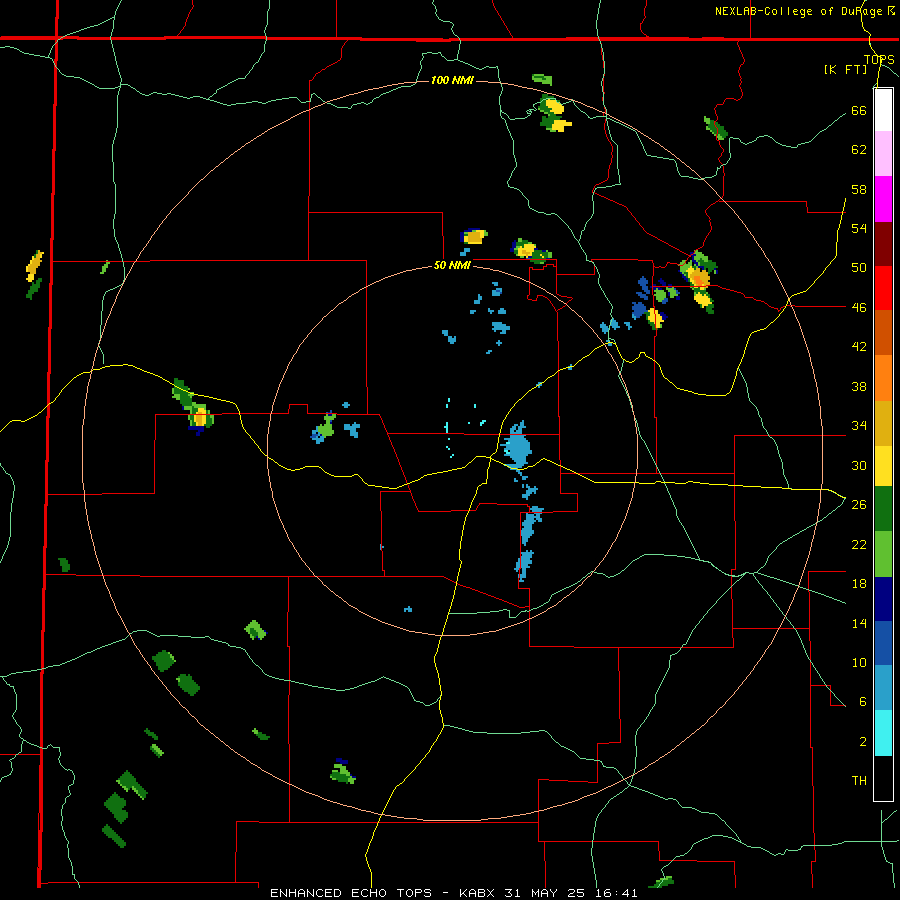The image size is (900, 900).
Task: Select the white swatch on the tops scale
Action: (883, 110)
